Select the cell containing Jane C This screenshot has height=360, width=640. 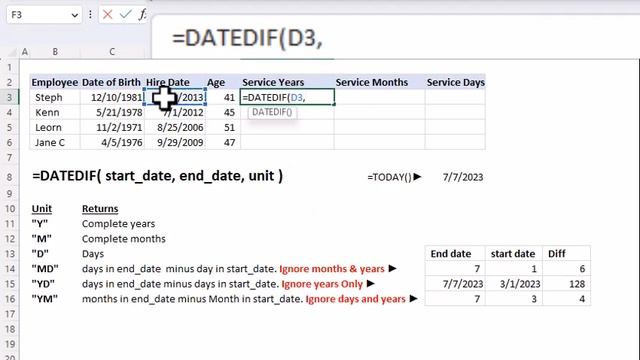(x=55, y=142)
